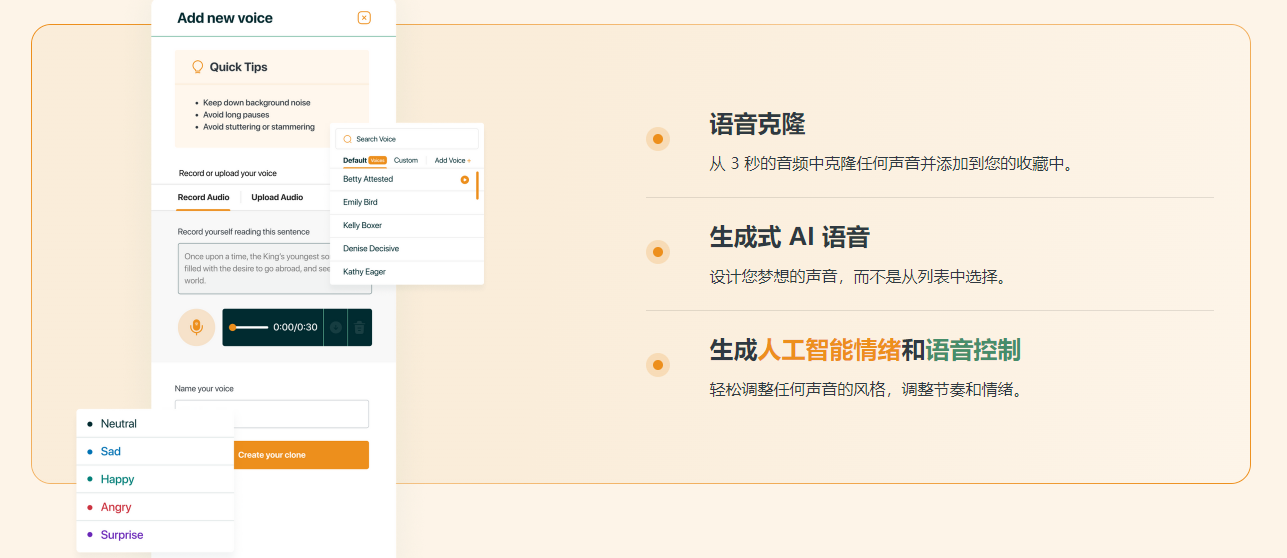This screenshot has width=1287, height=558.
Task: Play the Betty Attested voice preview
Action: click(x=465, y=180)
